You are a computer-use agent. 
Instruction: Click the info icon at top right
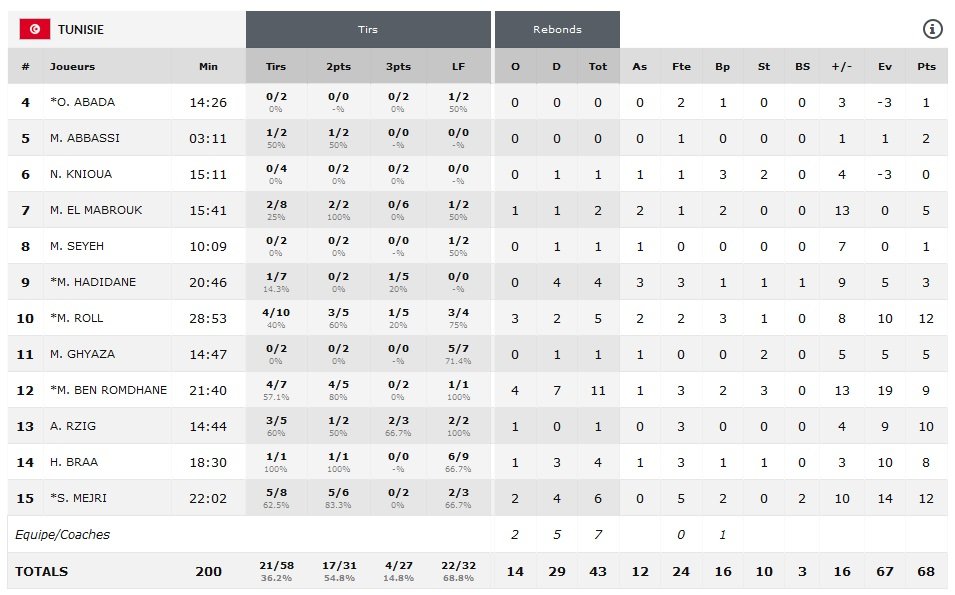click(932, 29)
